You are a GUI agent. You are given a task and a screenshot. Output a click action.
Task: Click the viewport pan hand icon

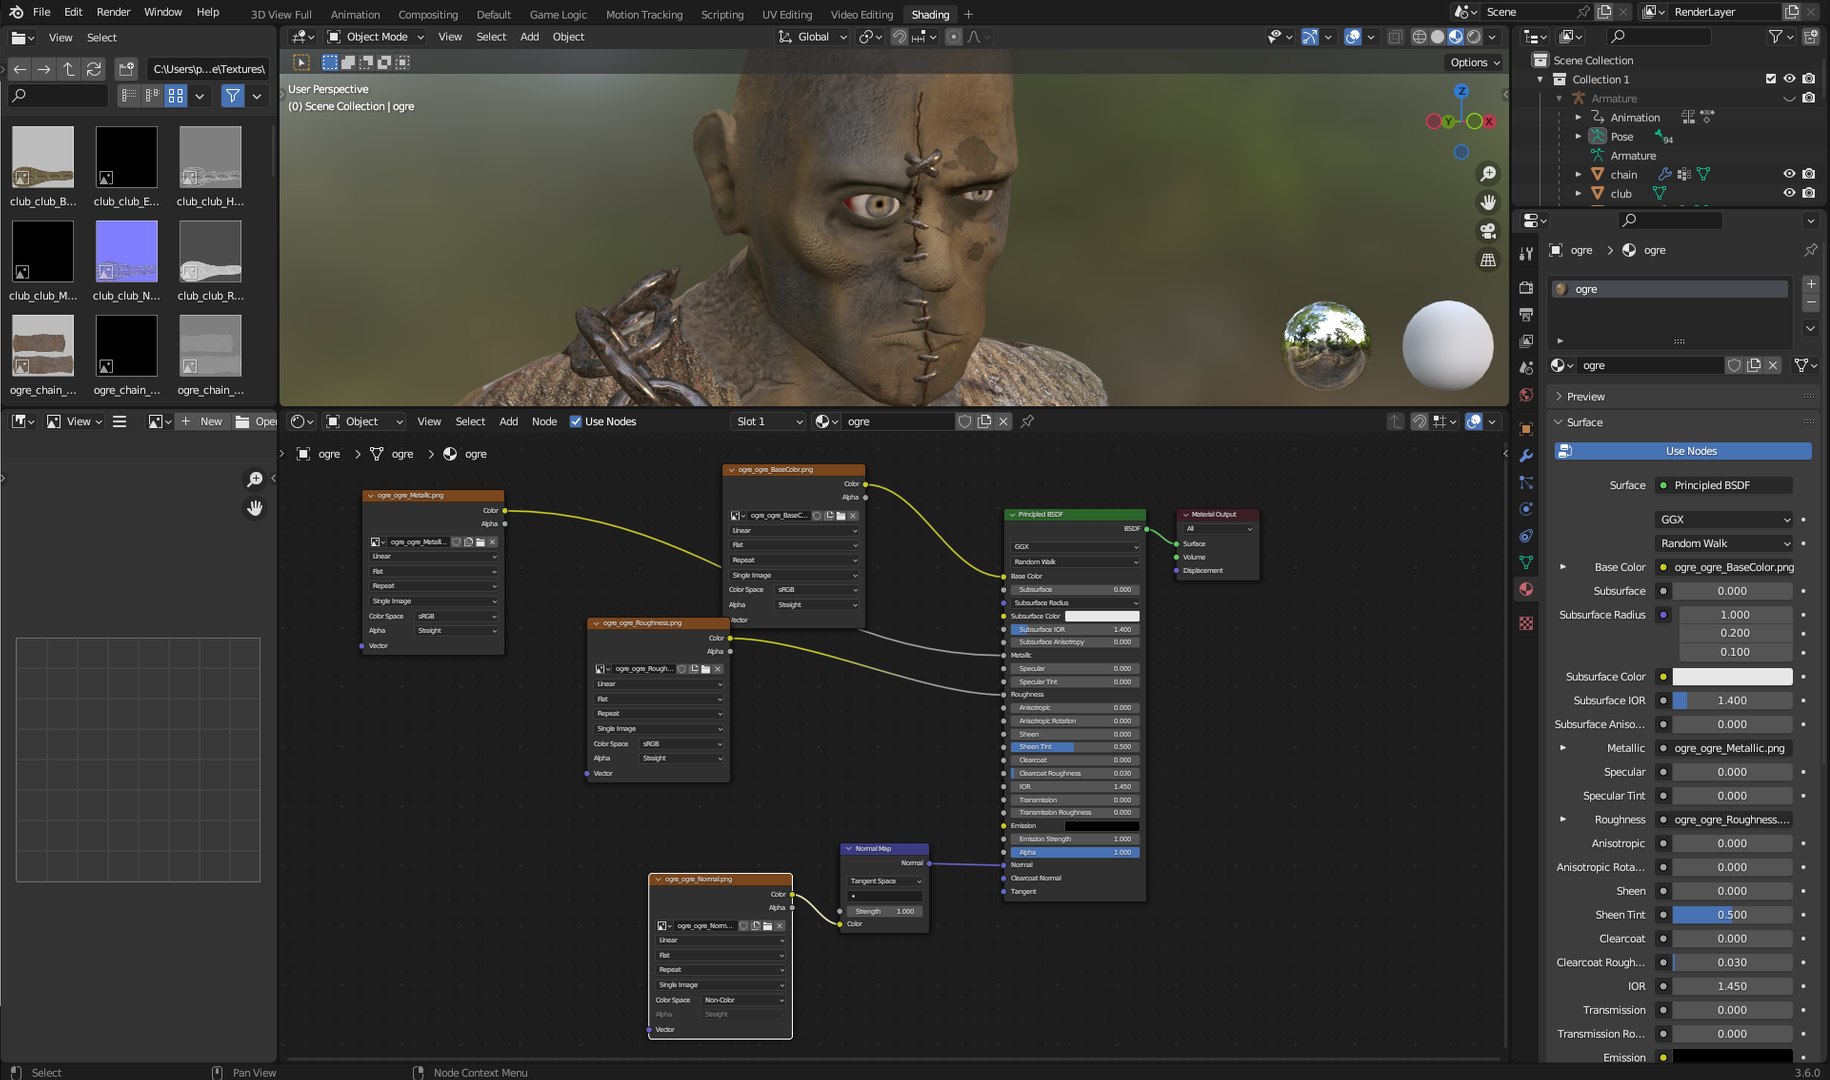1488,202
